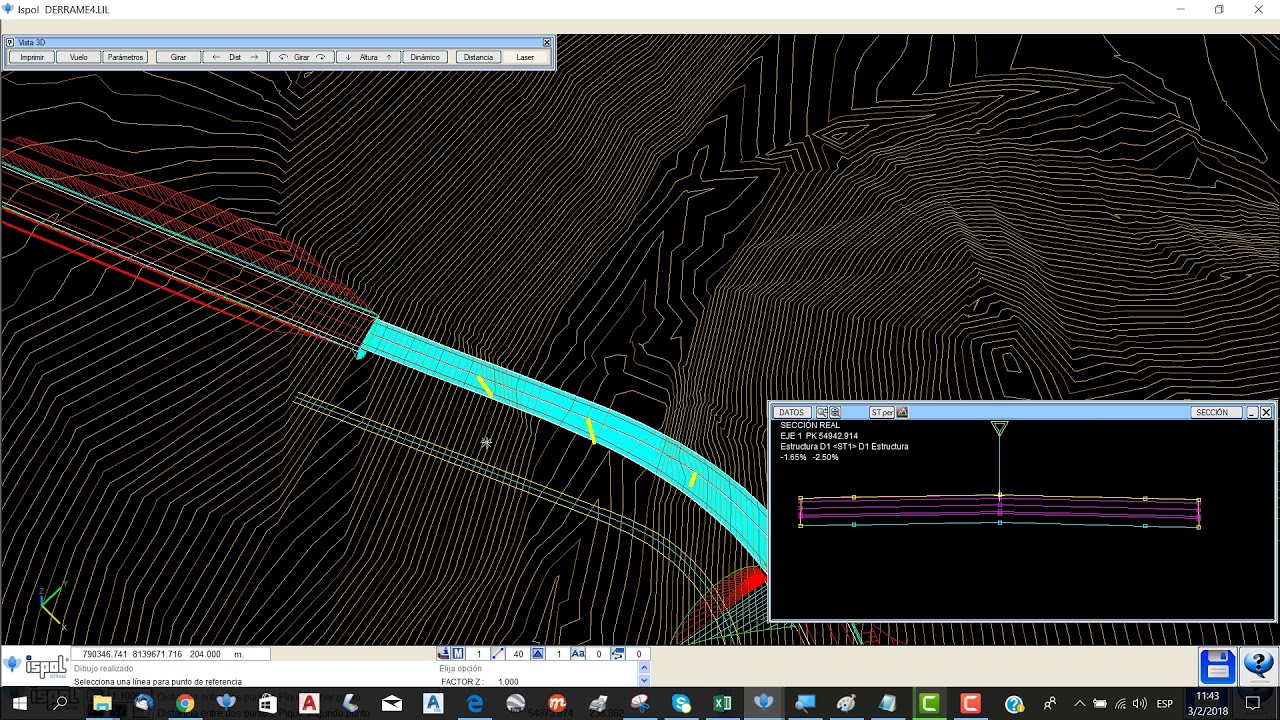This screenshot has width=1280, height=720.
Task: Expand options with the up chevron button
Action: pyautogui.click(x=643, y=668)
